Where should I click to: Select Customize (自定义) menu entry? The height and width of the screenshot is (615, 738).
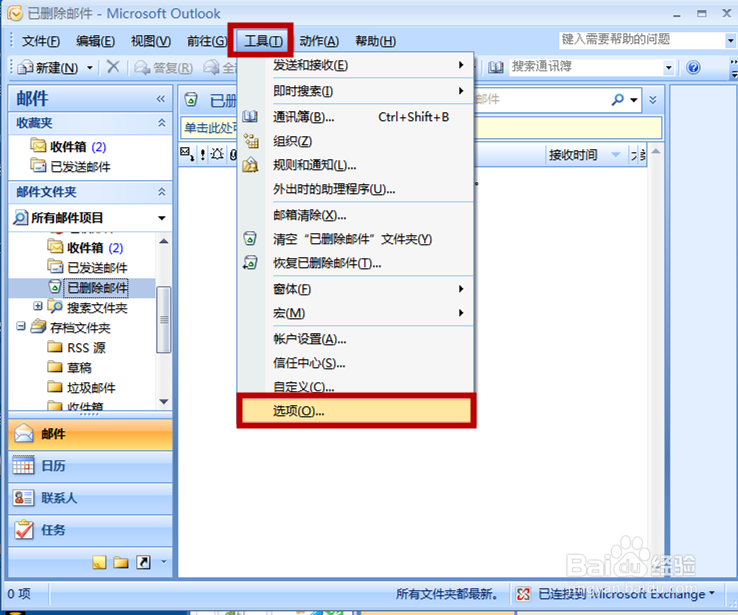356,386
